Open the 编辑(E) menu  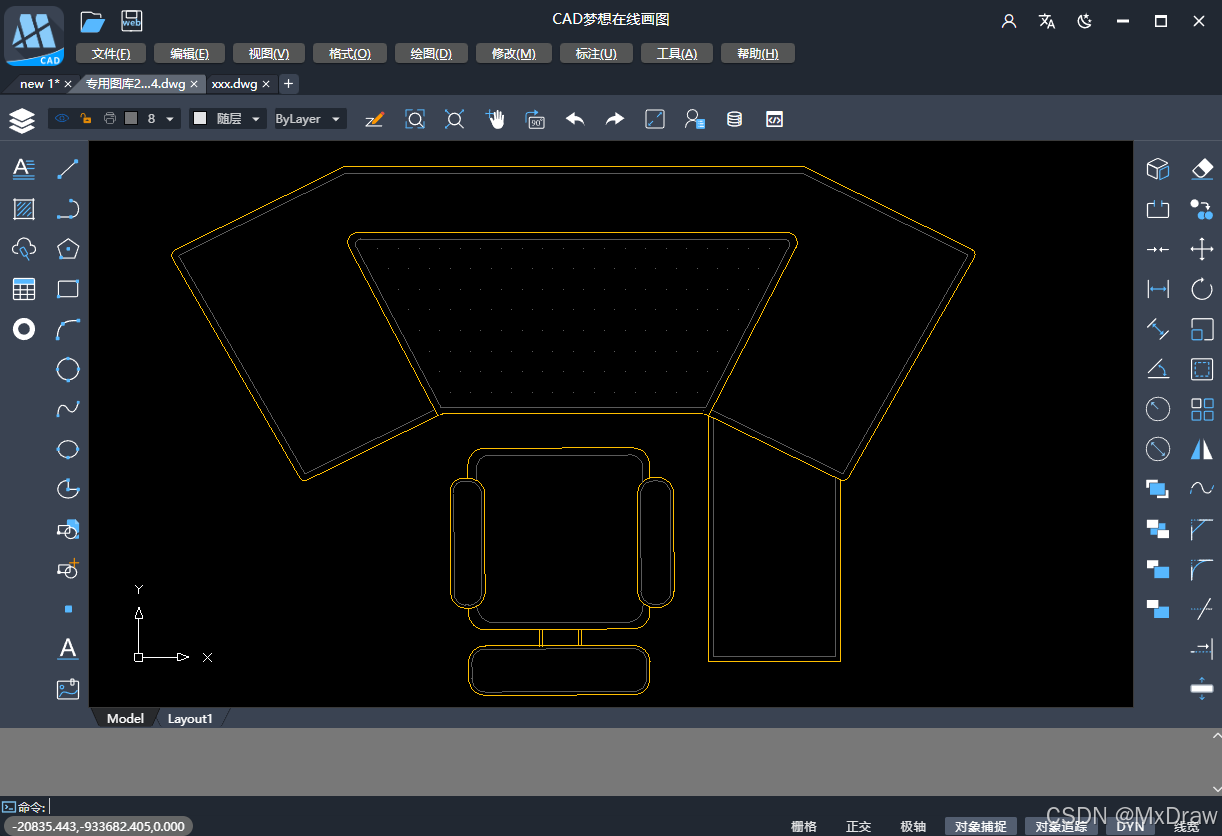coord(190,54)
